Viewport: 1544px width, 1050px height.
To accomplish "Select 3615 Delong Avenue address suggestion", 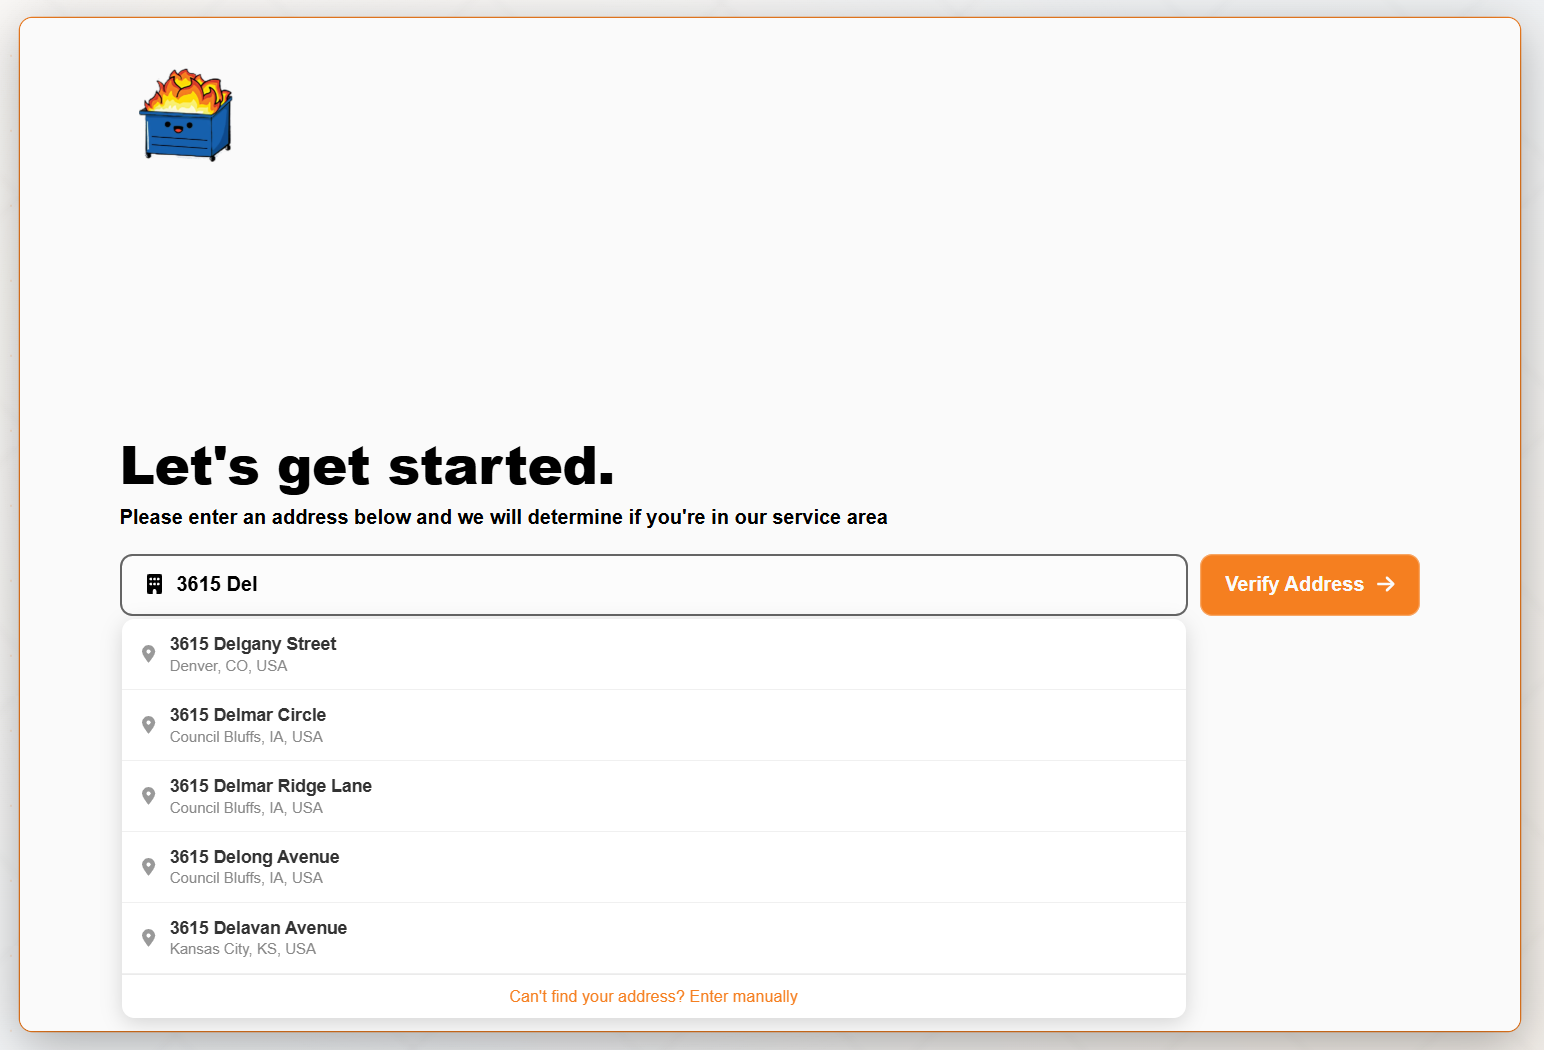I will point(653,867).
